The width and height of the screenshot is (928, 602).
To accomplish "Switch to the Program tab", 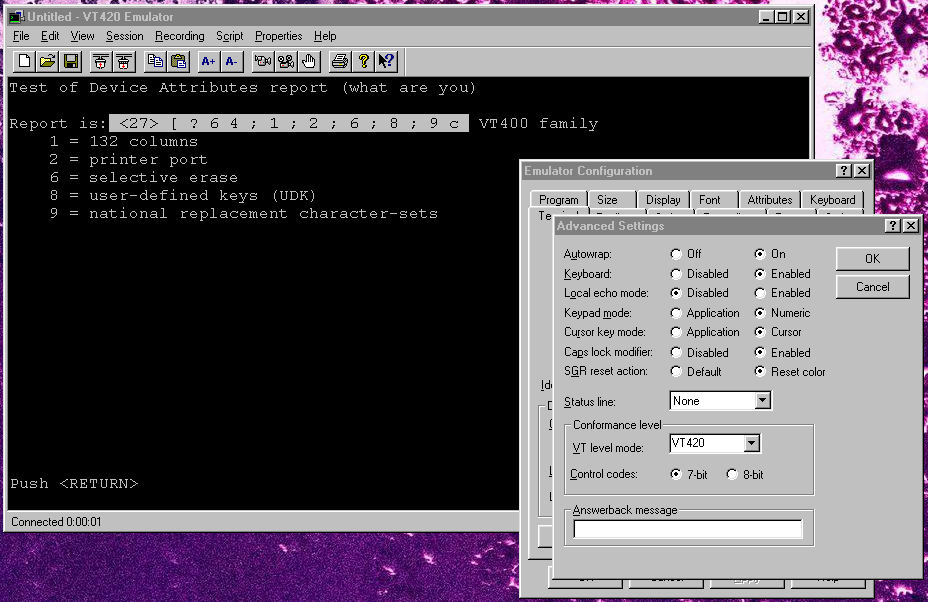I will [559, 199].
